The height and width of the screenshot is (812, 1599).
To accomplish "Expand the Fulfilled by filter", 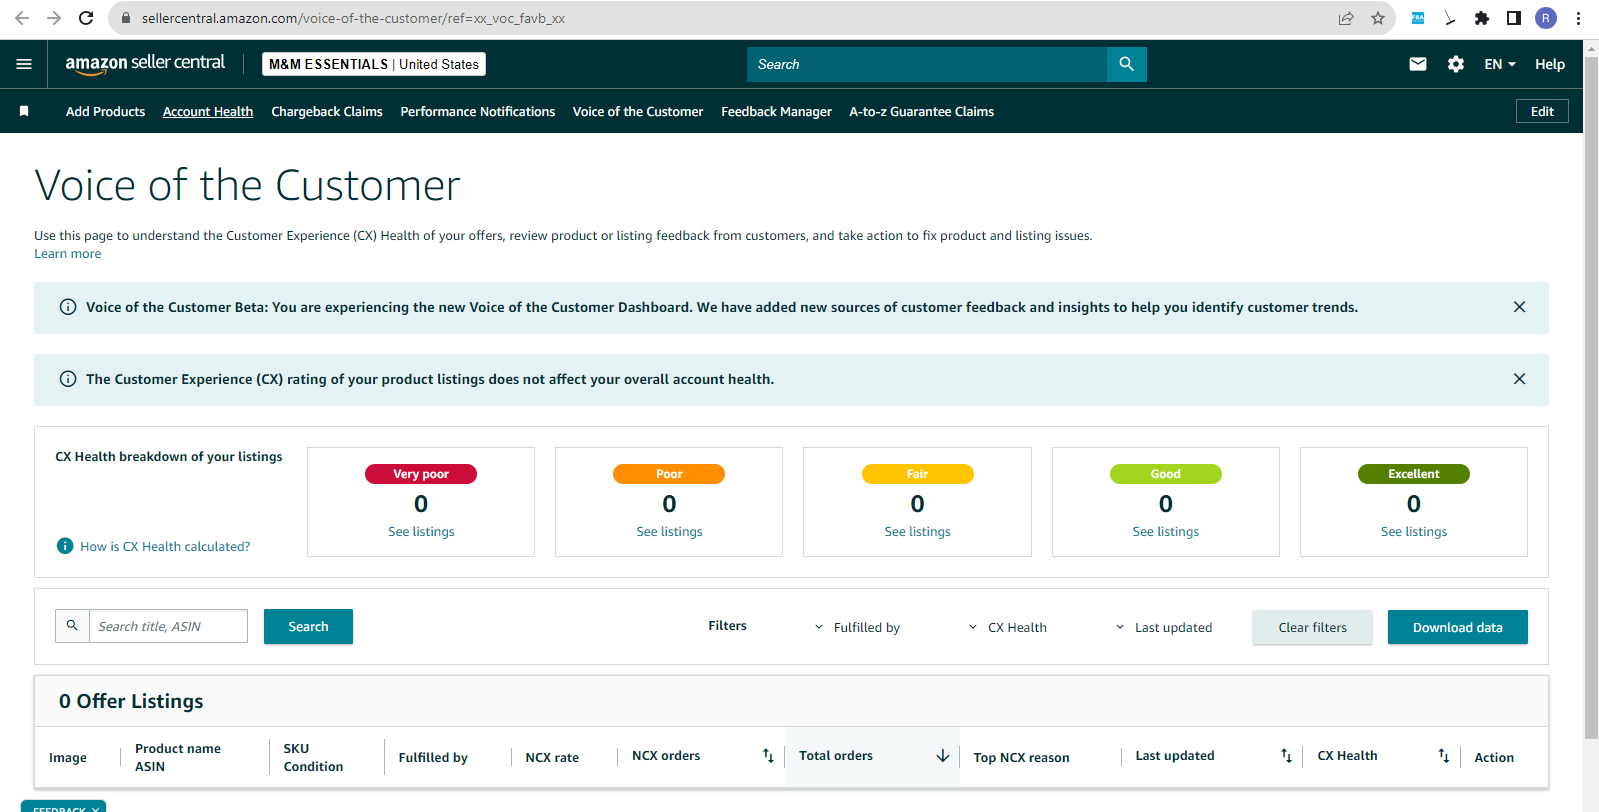I will pos(857,627).
